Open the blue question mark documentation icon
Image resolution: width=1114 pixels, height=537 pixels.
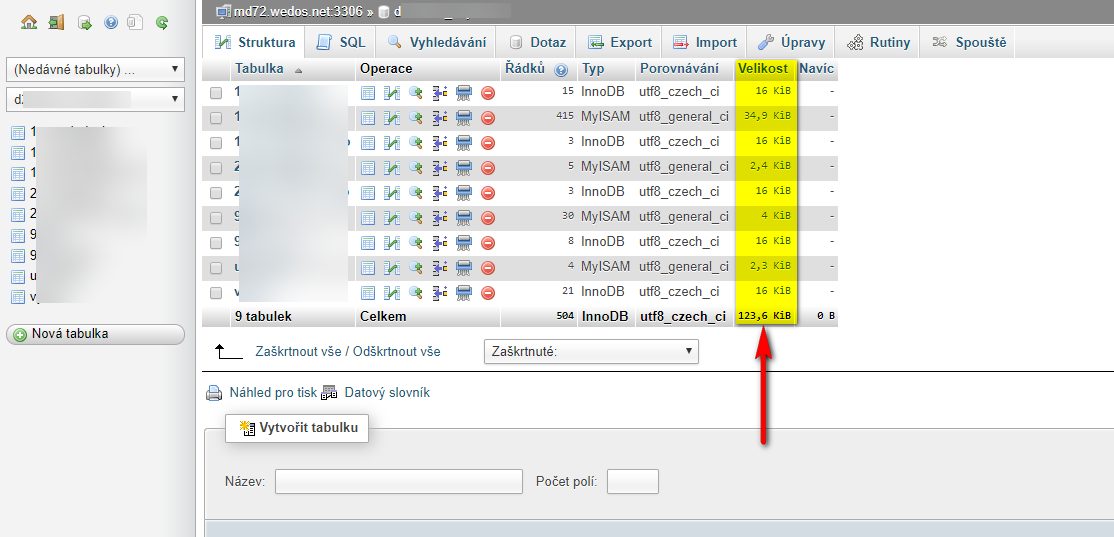[110, 21]
